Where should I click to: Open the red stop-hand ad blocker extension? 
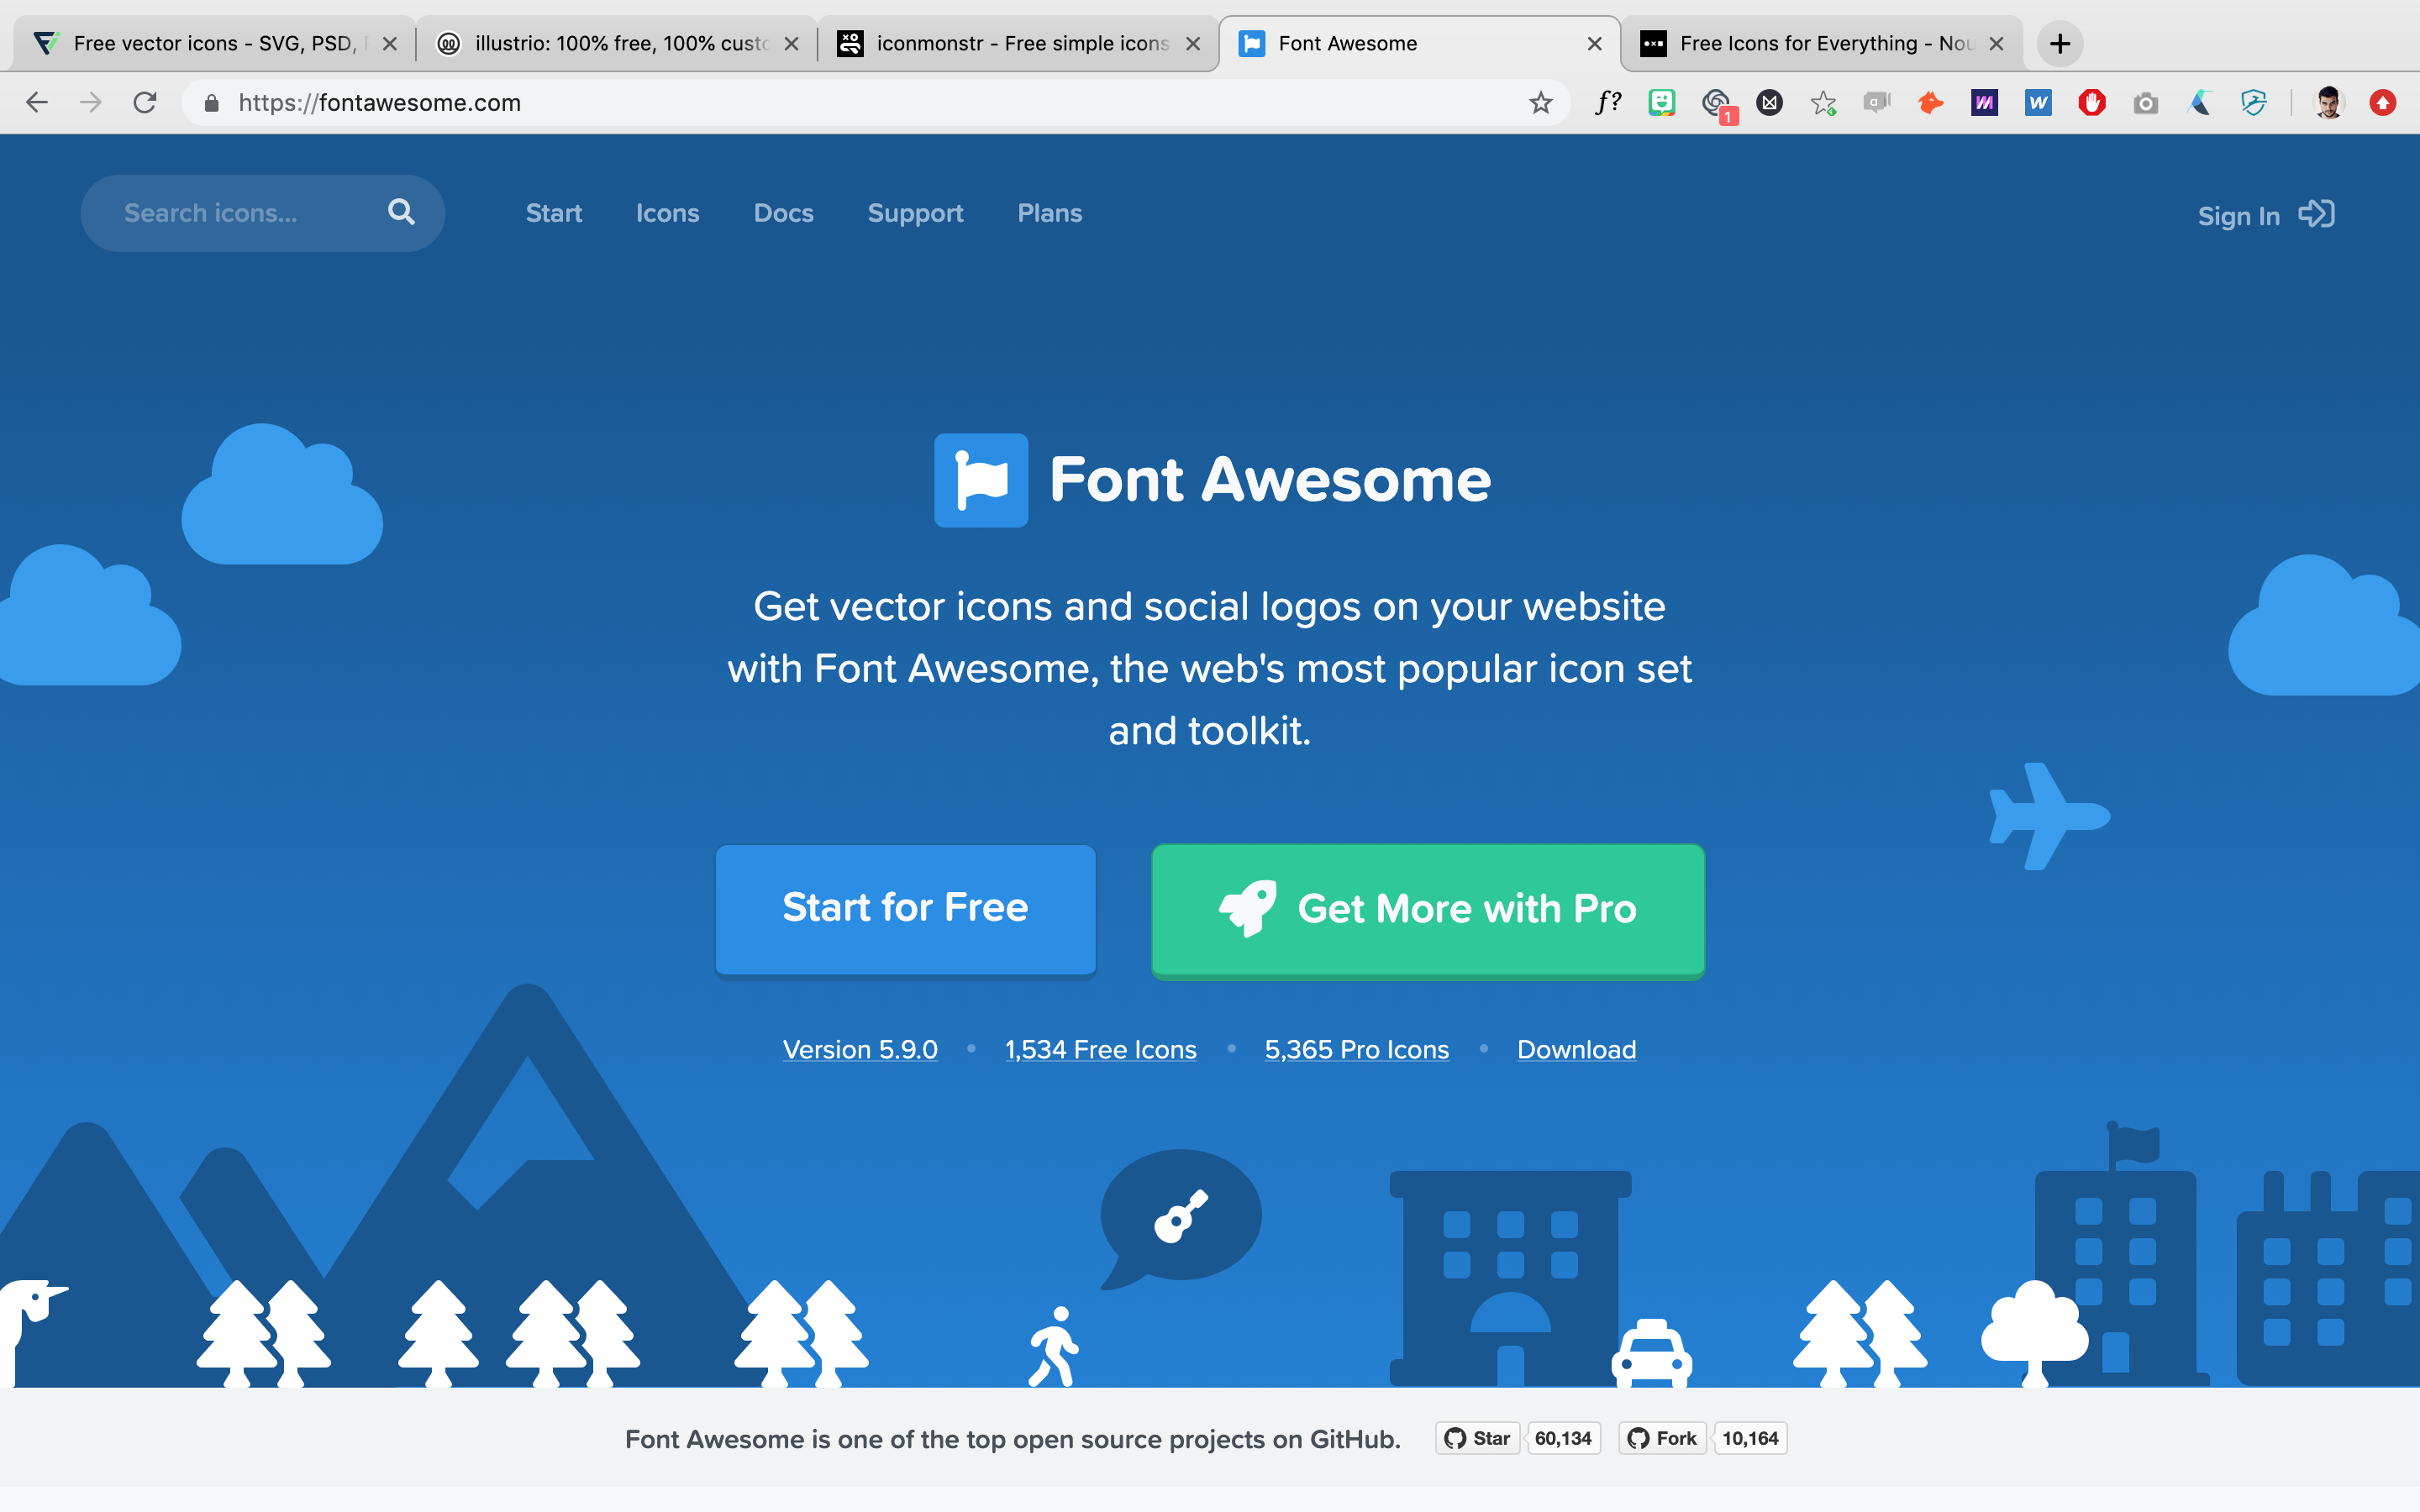click(x=2092, y=103)
